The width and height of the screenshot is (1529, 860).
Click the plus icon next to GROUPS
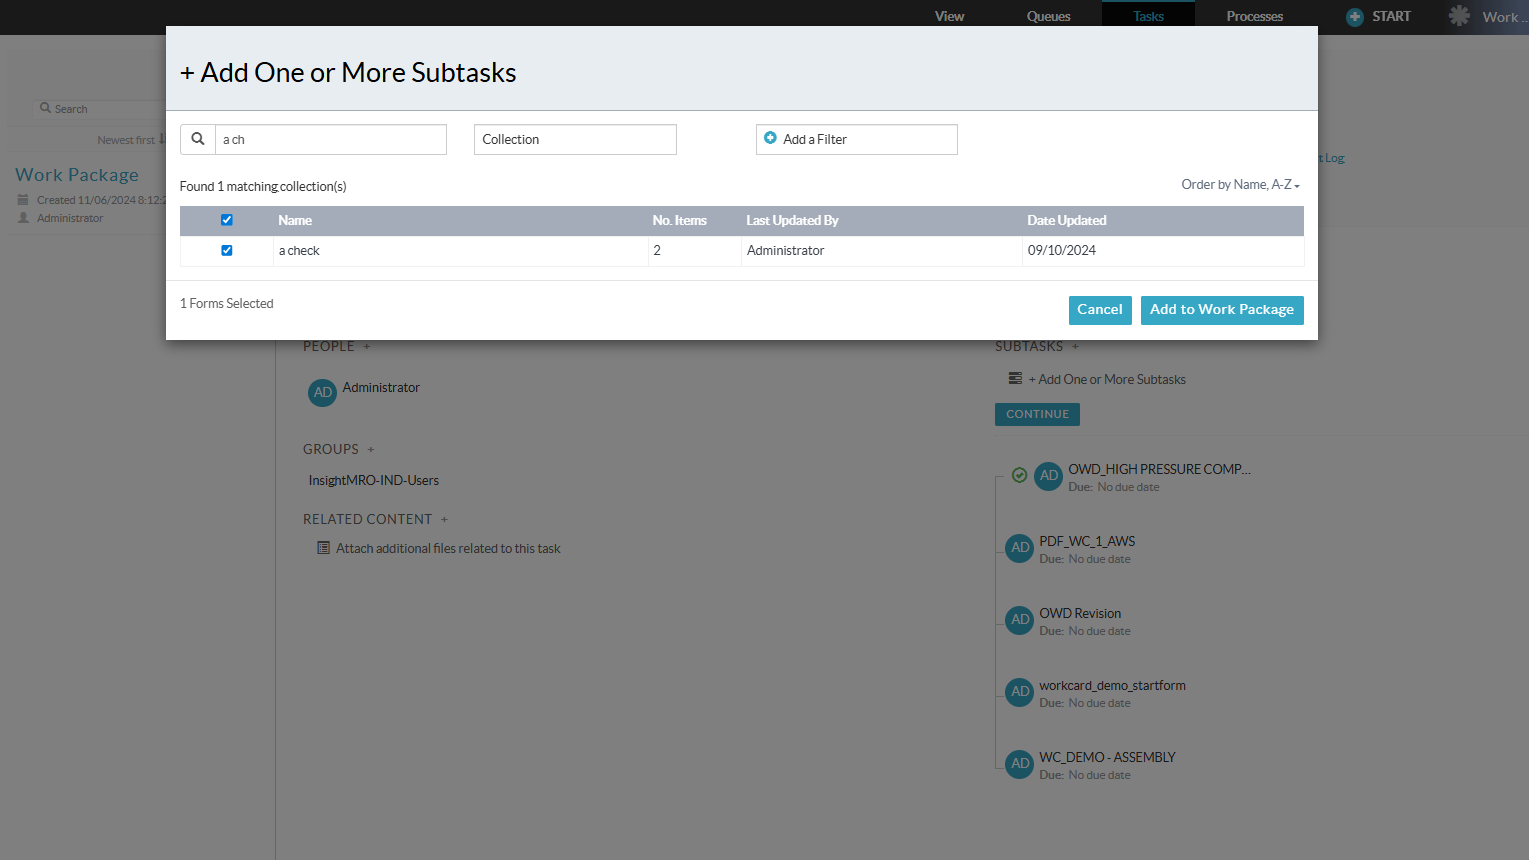tap(371, 450)
